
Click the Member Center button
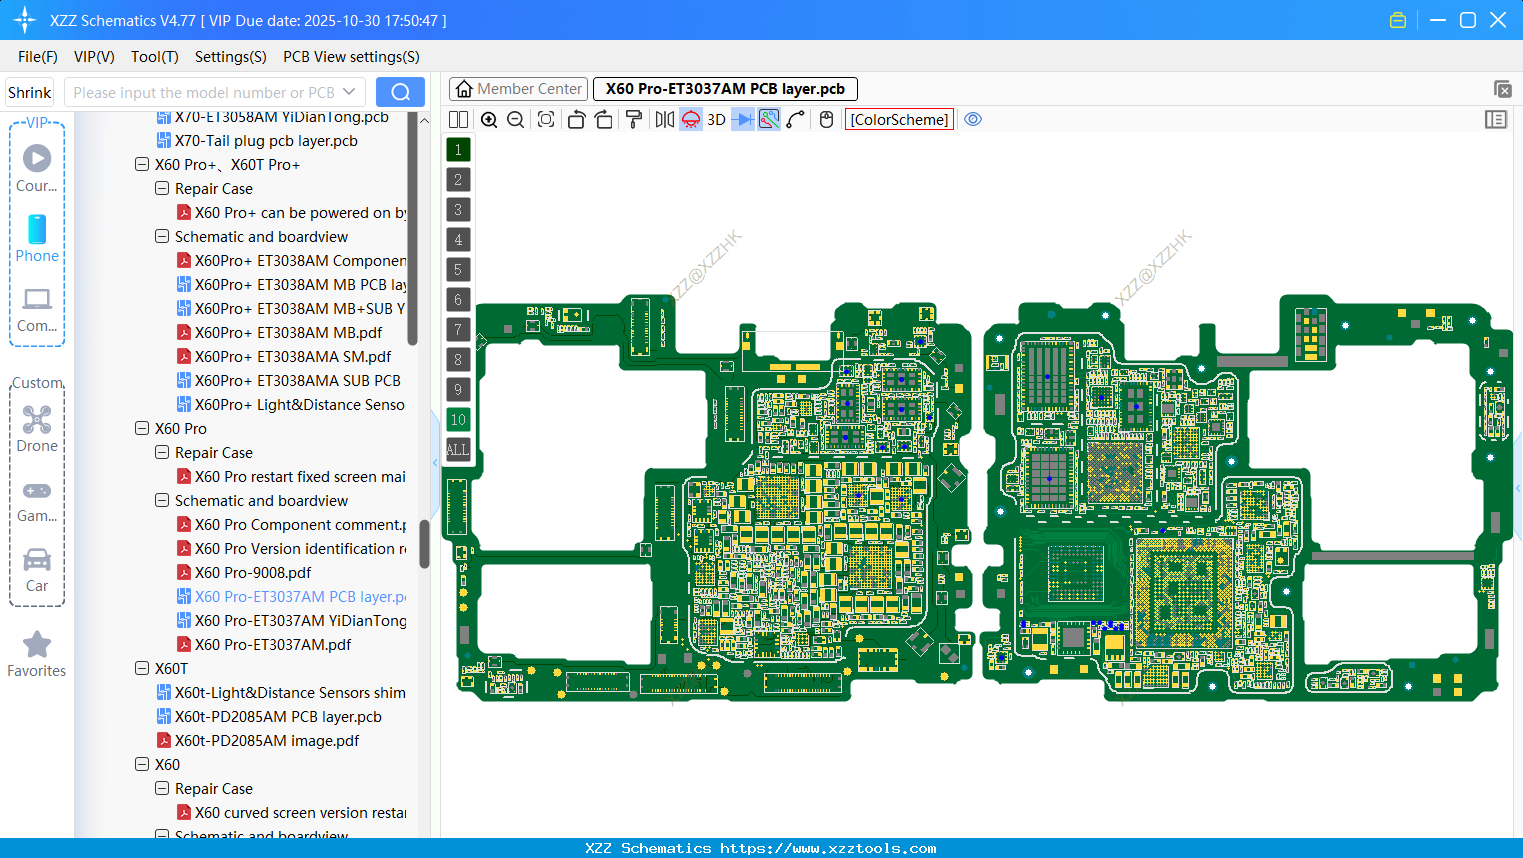[518, 88]
